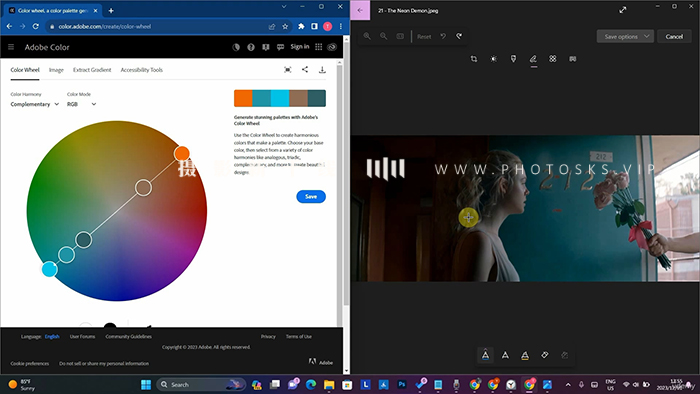Open the Accessibility Tools tab

click(x=142, y=70)
